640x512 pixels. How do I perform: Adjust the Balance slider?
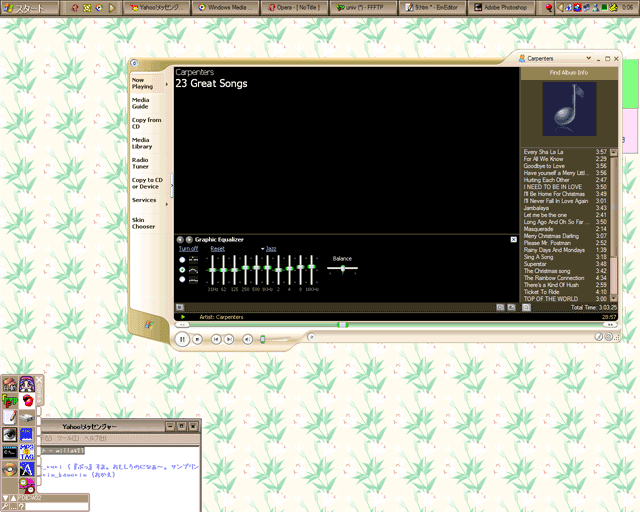pyautogui.click(x=342, y=268)
